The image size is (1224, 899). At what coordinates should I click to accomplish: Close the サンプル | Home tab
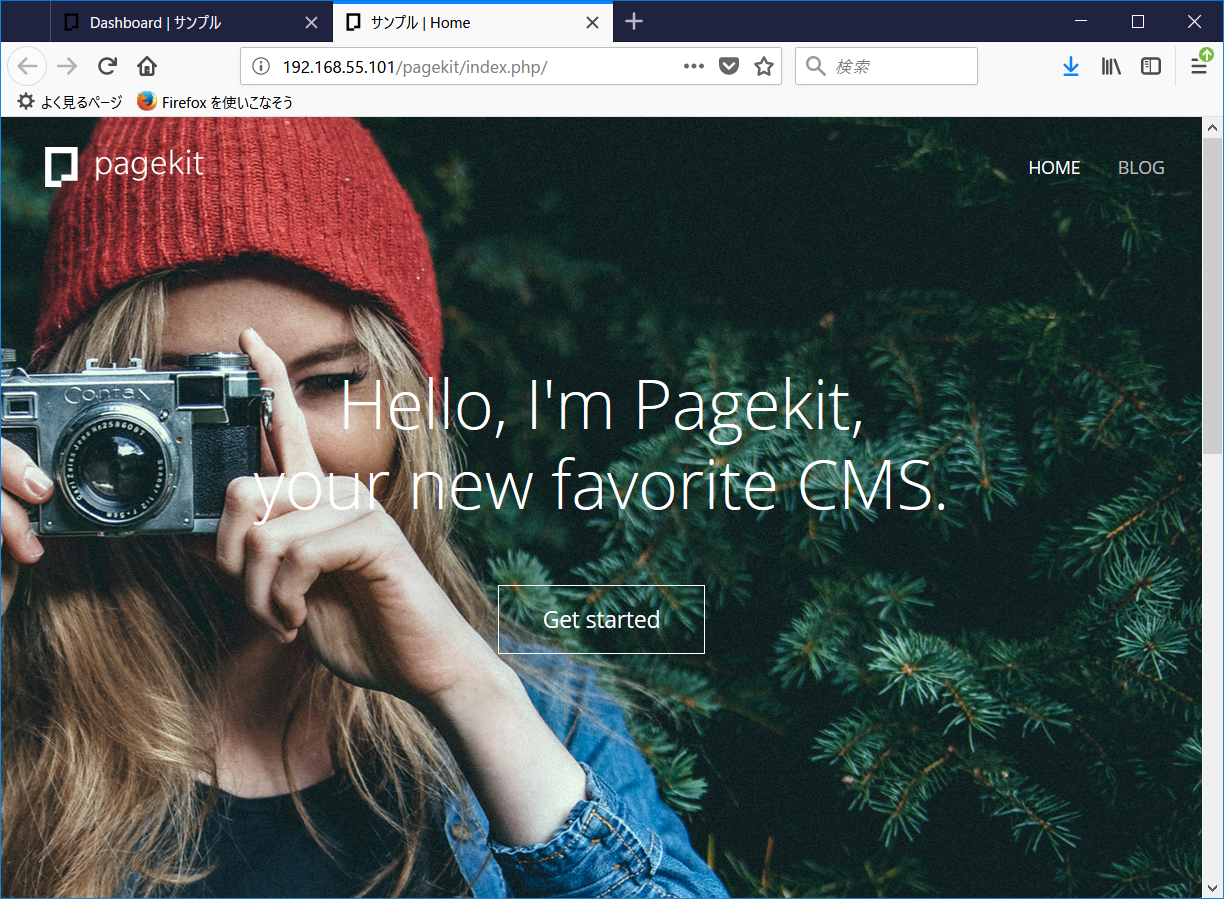tap(592, 22)
